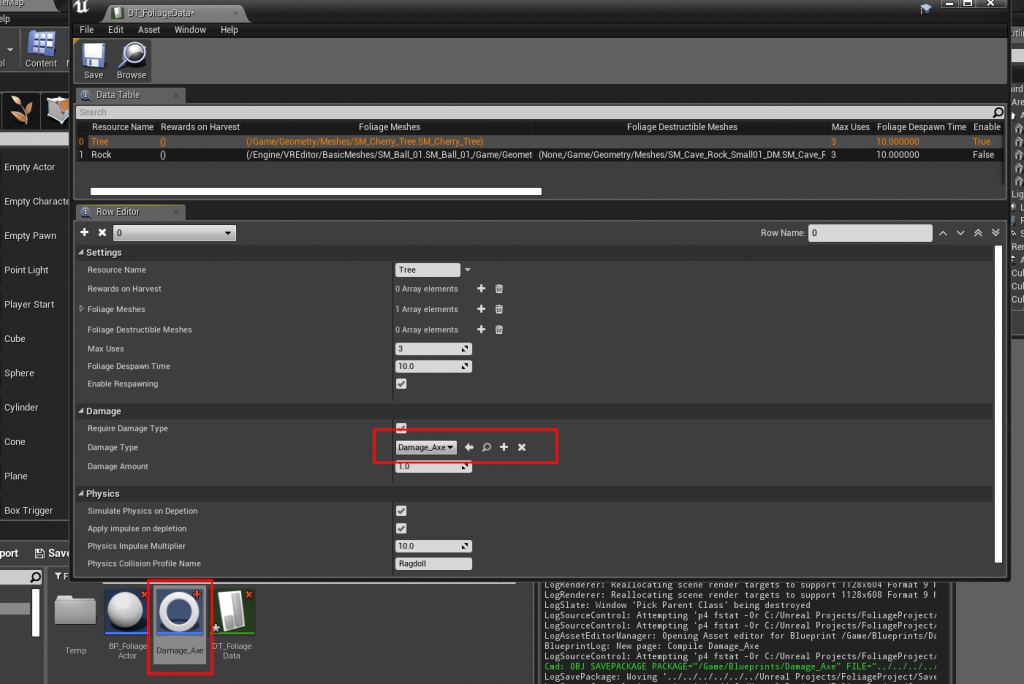This screenshot has width=1024, height=684.
Task: Jump to first row with double up arrow
Action: pos(978,233)
